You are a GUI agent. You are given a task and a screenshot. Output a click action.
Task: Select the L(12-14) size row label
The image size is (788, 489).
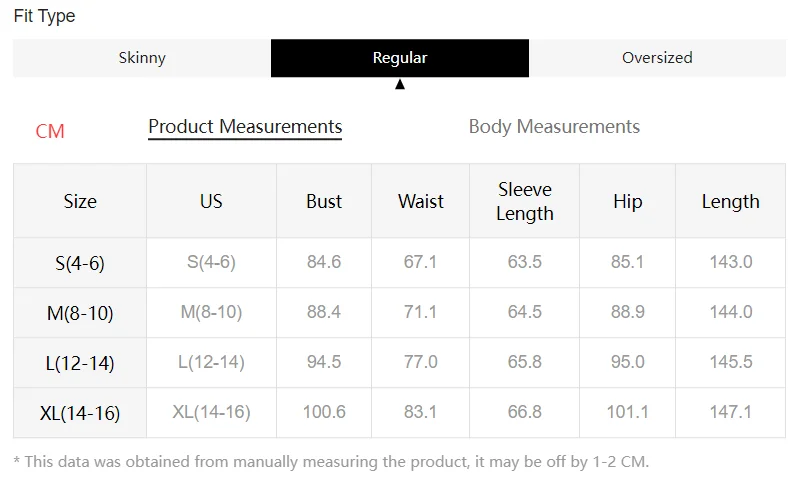coord(80,363)
